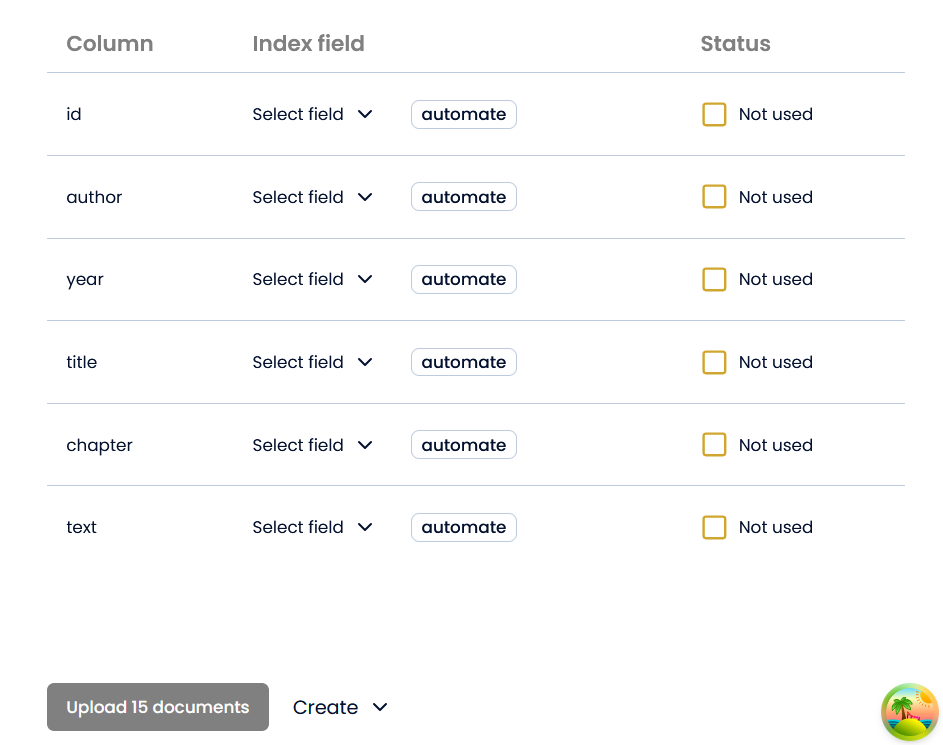Expand the text row Select field dropdown

click(312, 527)
